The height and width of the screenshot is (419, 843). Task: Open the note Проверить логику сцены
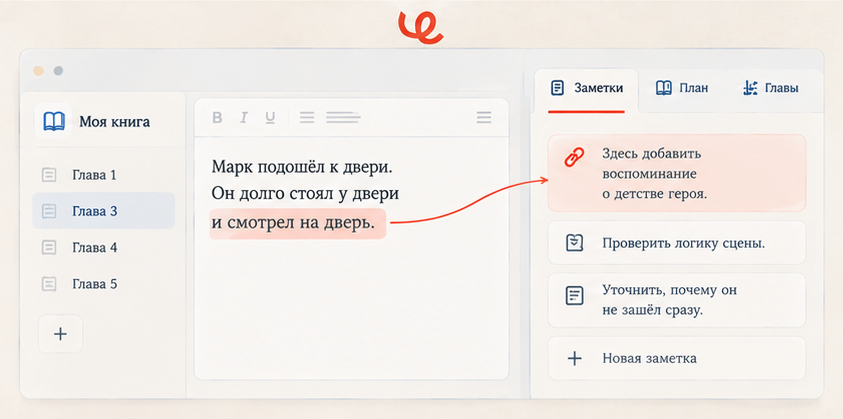pos(677,243)
